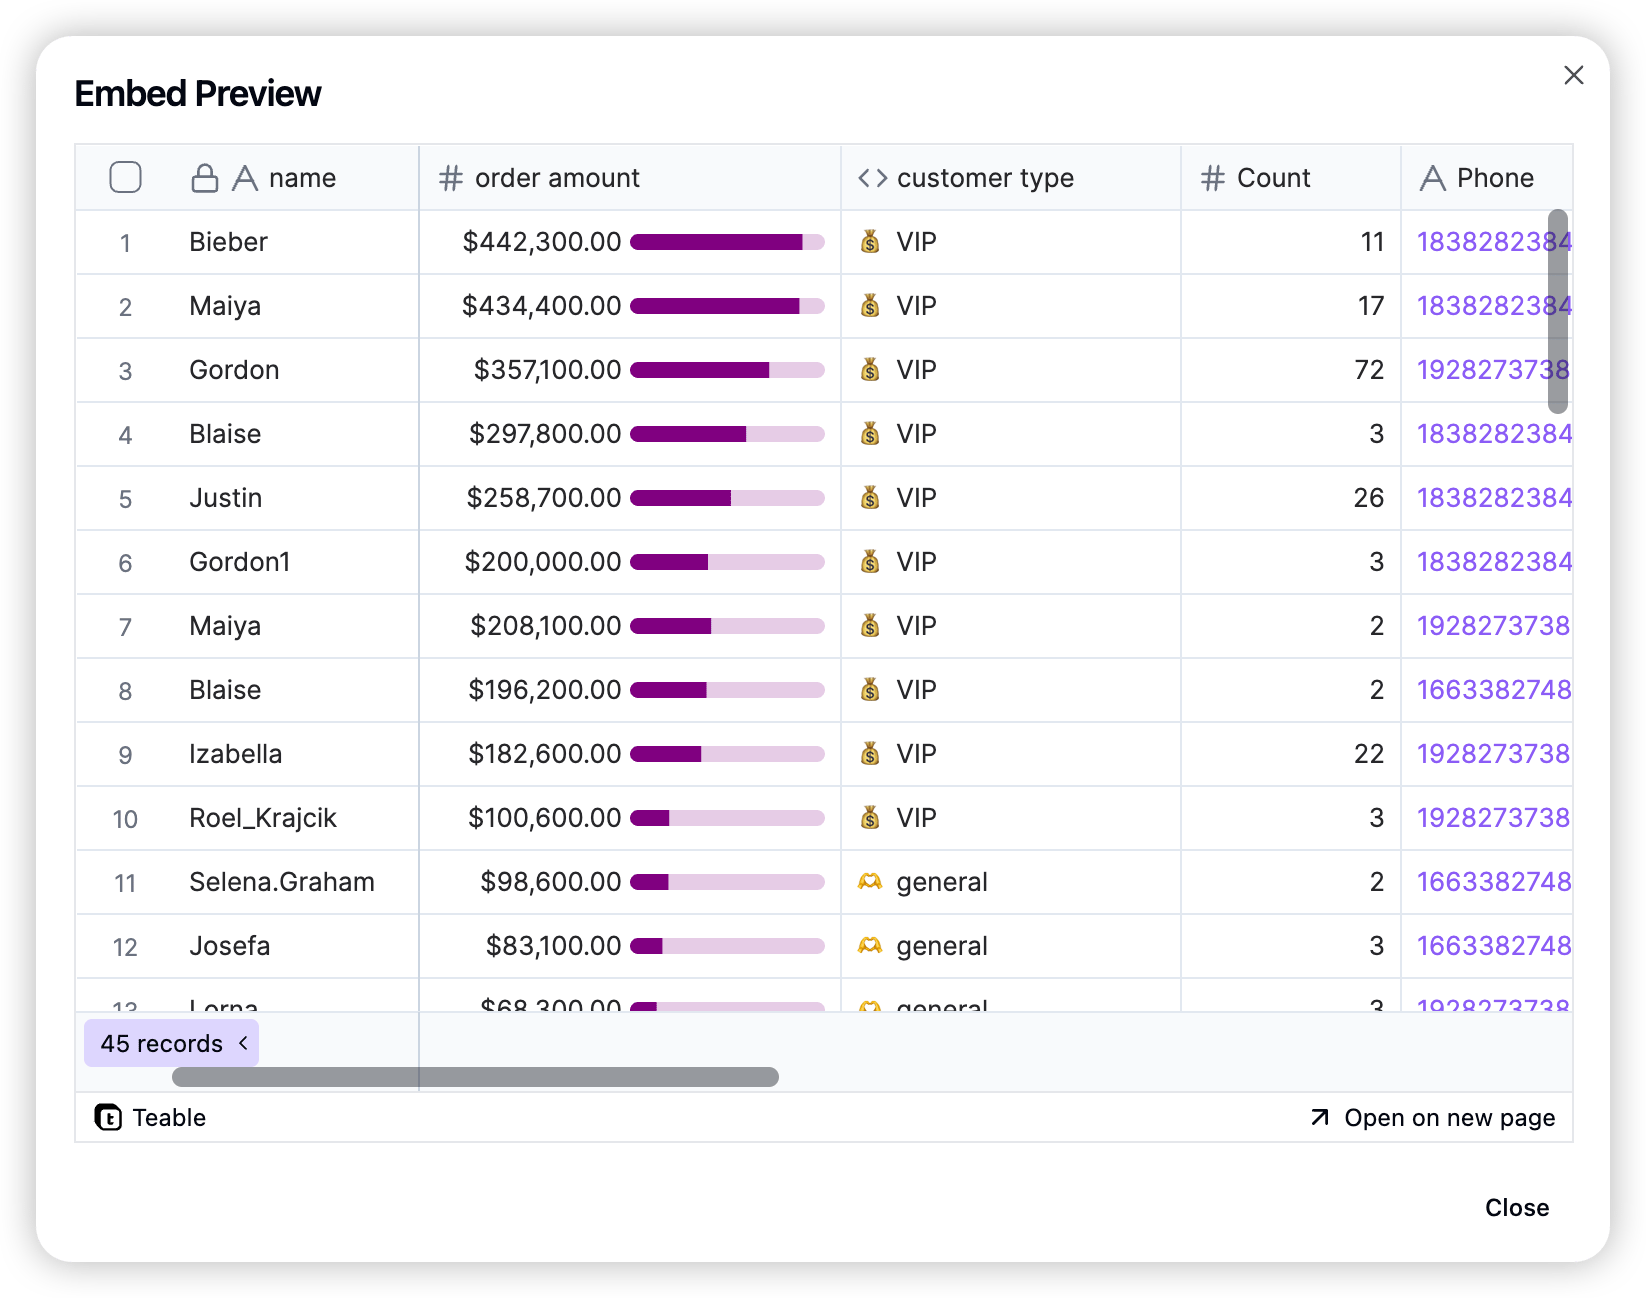Click the order amount bar for Gordon
The image size is (1646, 1298).
pos(727,370)
